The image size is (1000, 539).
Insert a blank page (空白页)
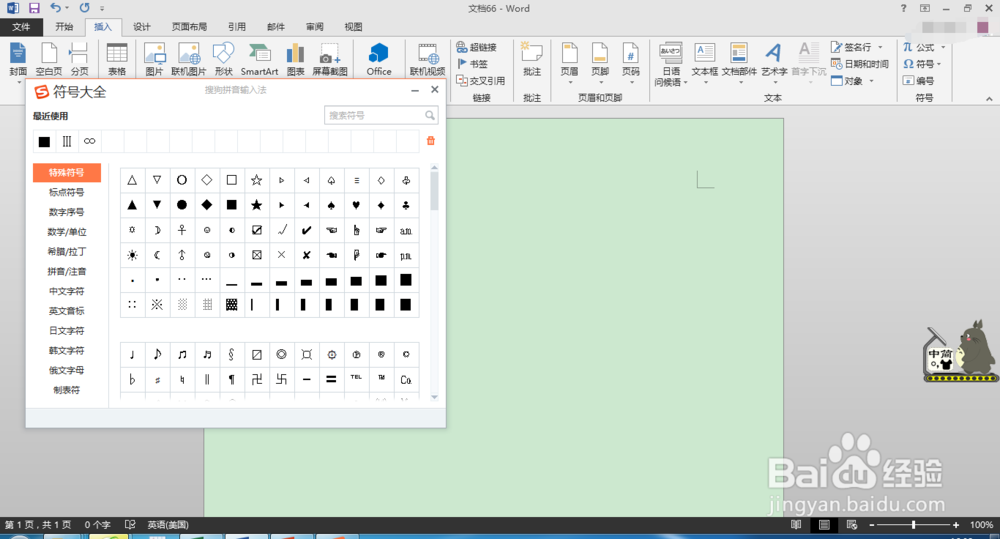pos(48,59)
